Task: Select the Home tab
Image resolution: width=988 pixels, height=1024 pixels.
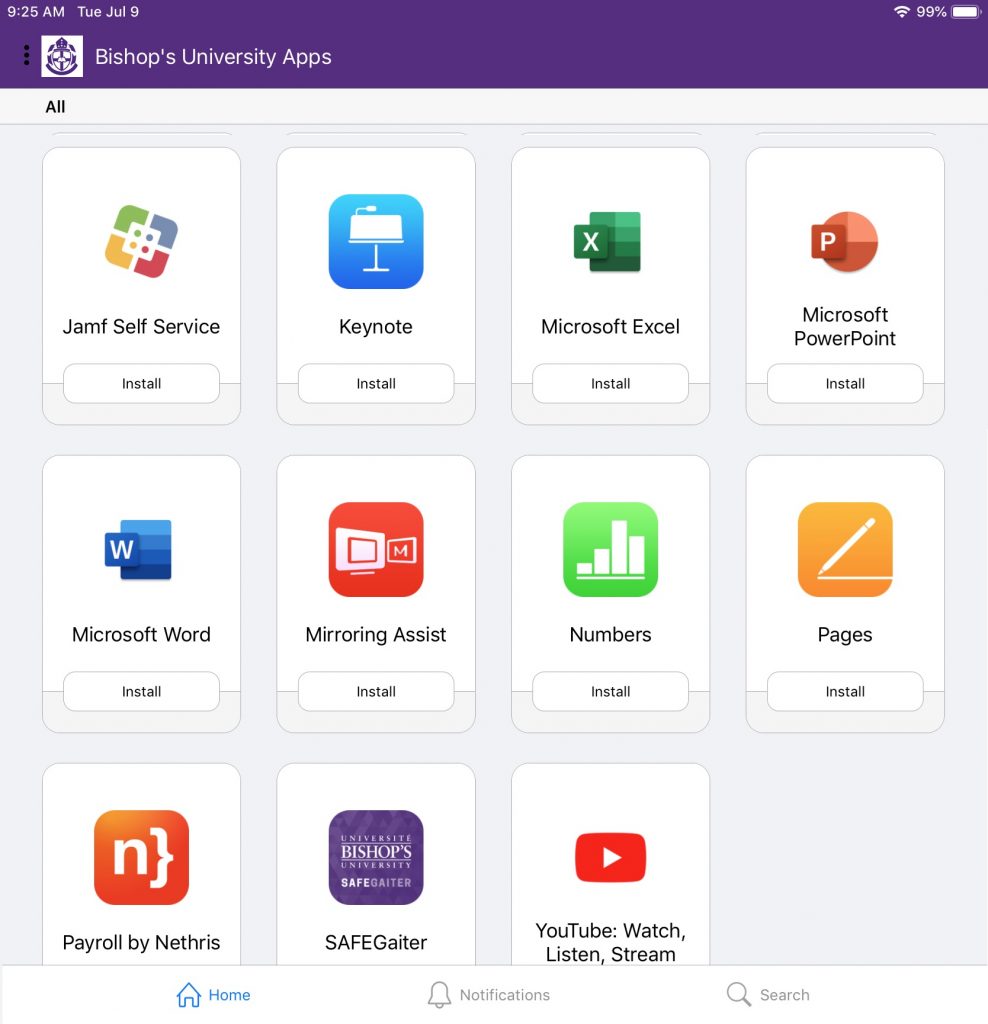Action: [213, 995]
